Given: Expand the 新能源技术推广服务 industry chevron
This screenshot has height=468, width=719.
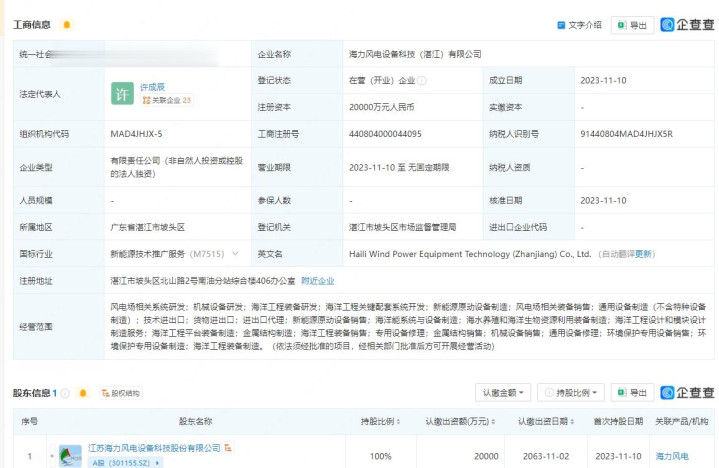Looking at the screenshot, I should 235,253.
